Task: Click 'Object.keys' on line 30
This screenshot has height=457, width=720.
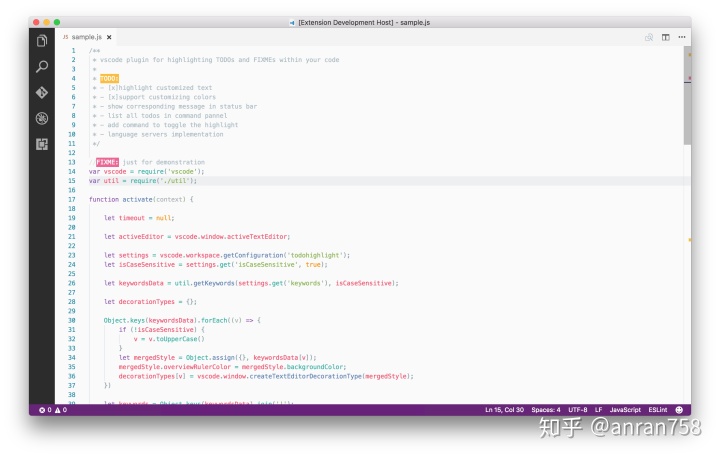Action: coord(124,320)
